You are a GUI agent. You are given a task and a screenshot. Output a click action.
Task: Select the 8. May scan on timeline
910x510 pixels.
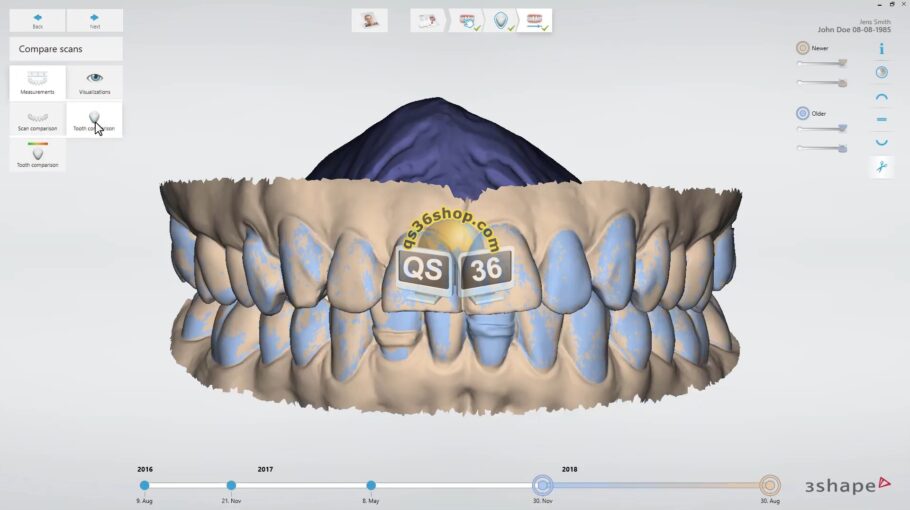(x=371, y=485)
